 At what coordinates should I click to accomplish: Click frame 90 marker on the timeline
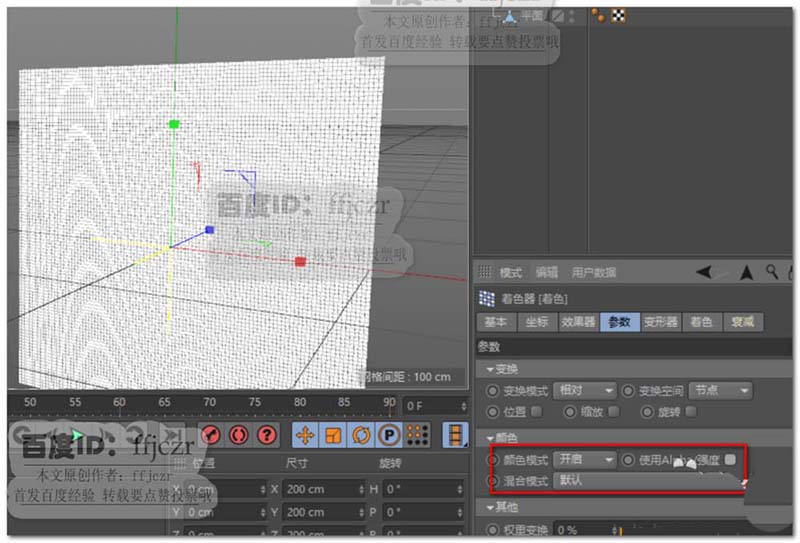coord(389,402)
